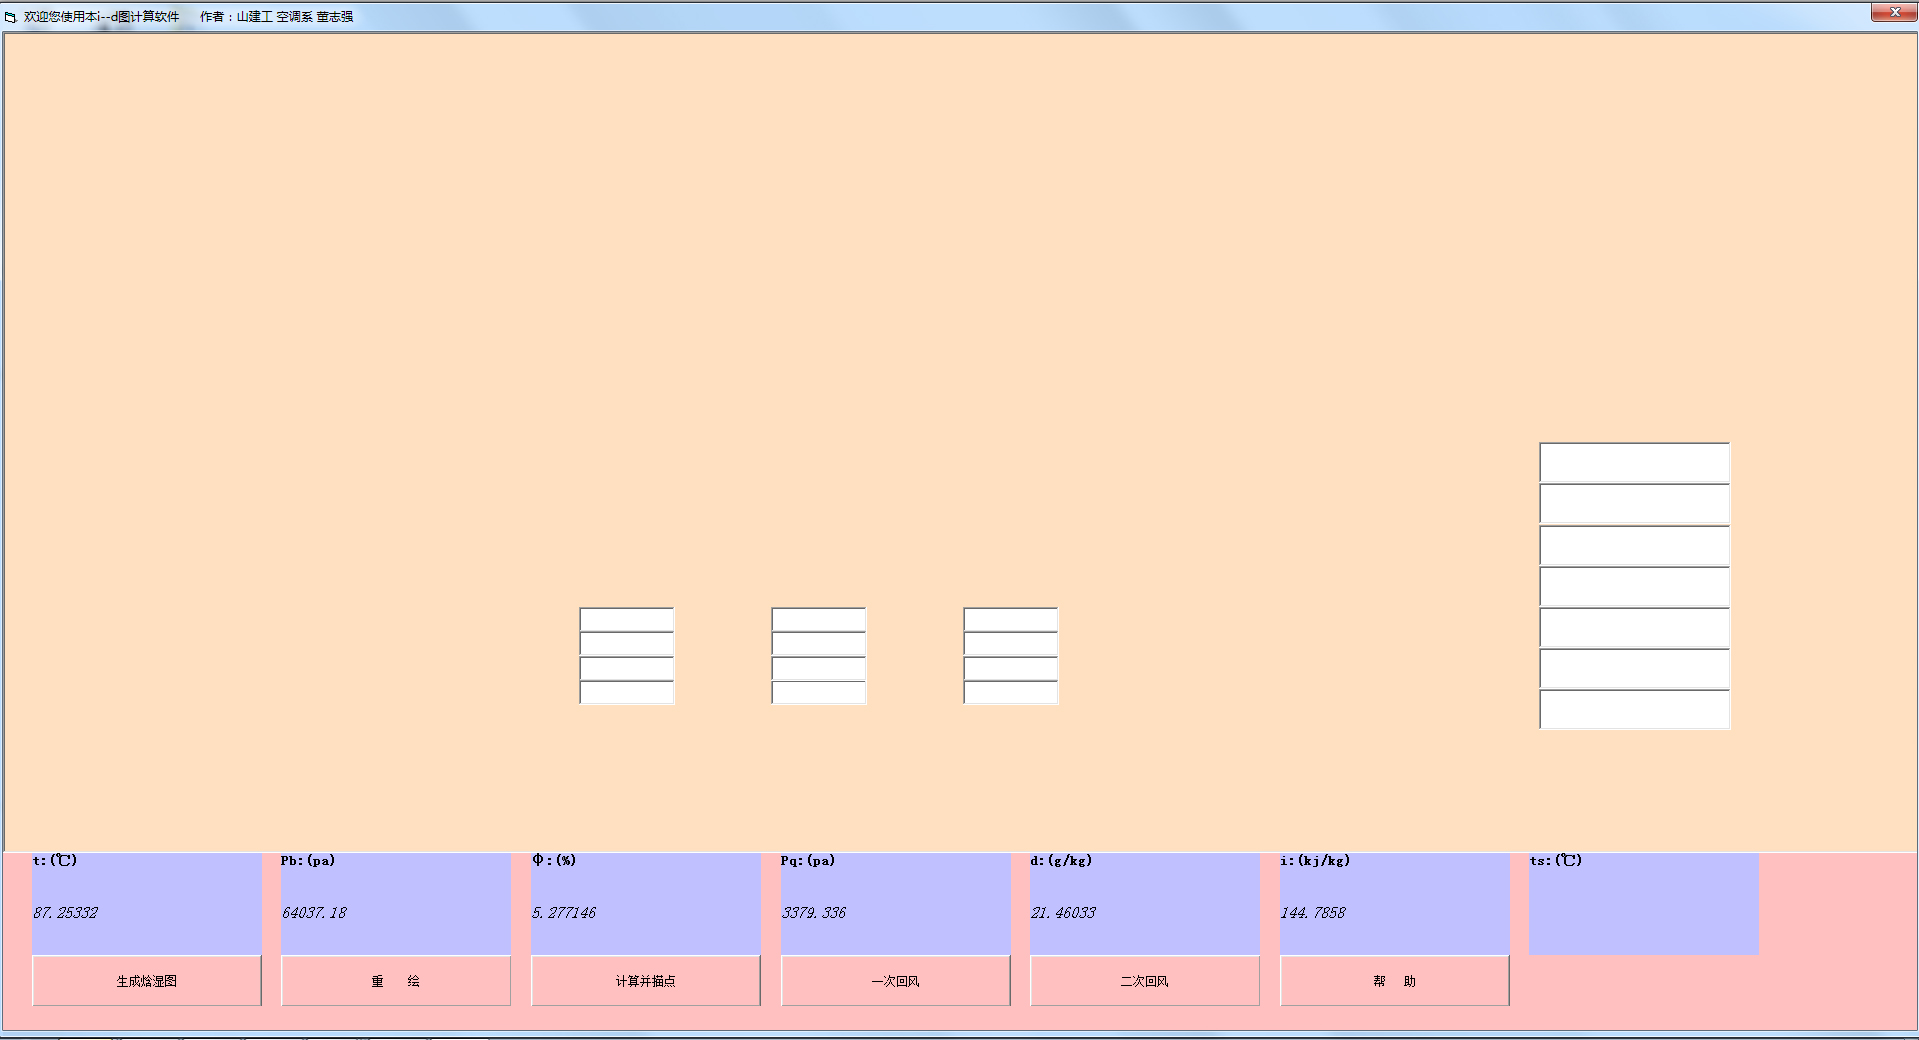Click the application icon in title bar
This screenshot has height=1040, width=1919.
(x=11, y=17)
